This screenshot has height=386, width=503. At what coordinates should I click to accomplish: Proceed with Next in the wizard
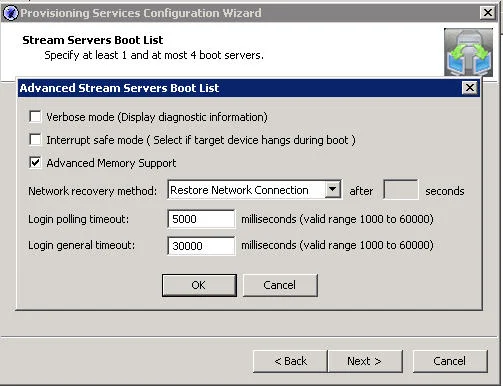pos(365,361)
